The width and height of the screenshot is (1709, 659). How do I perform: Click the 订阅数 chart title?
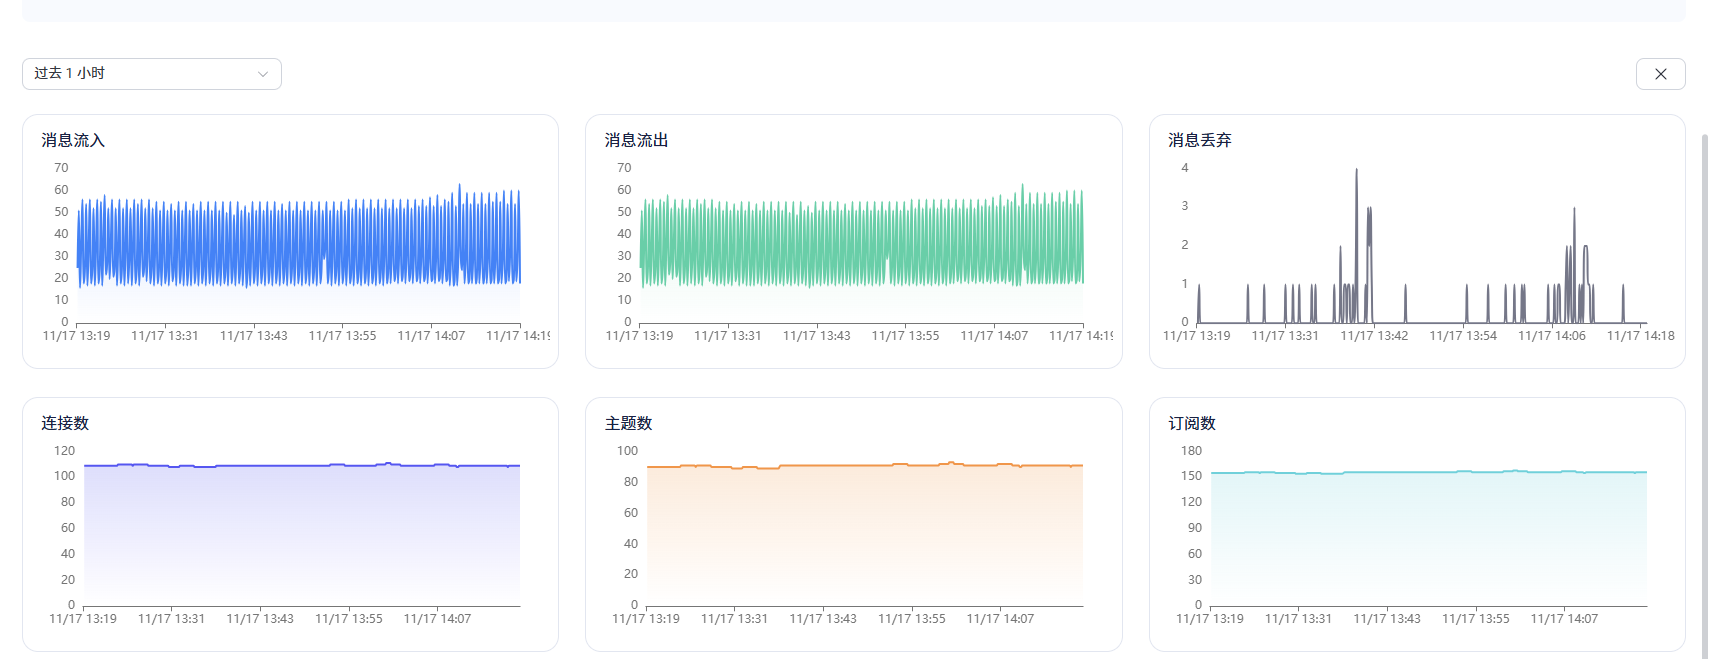(x=1192, y=424)
